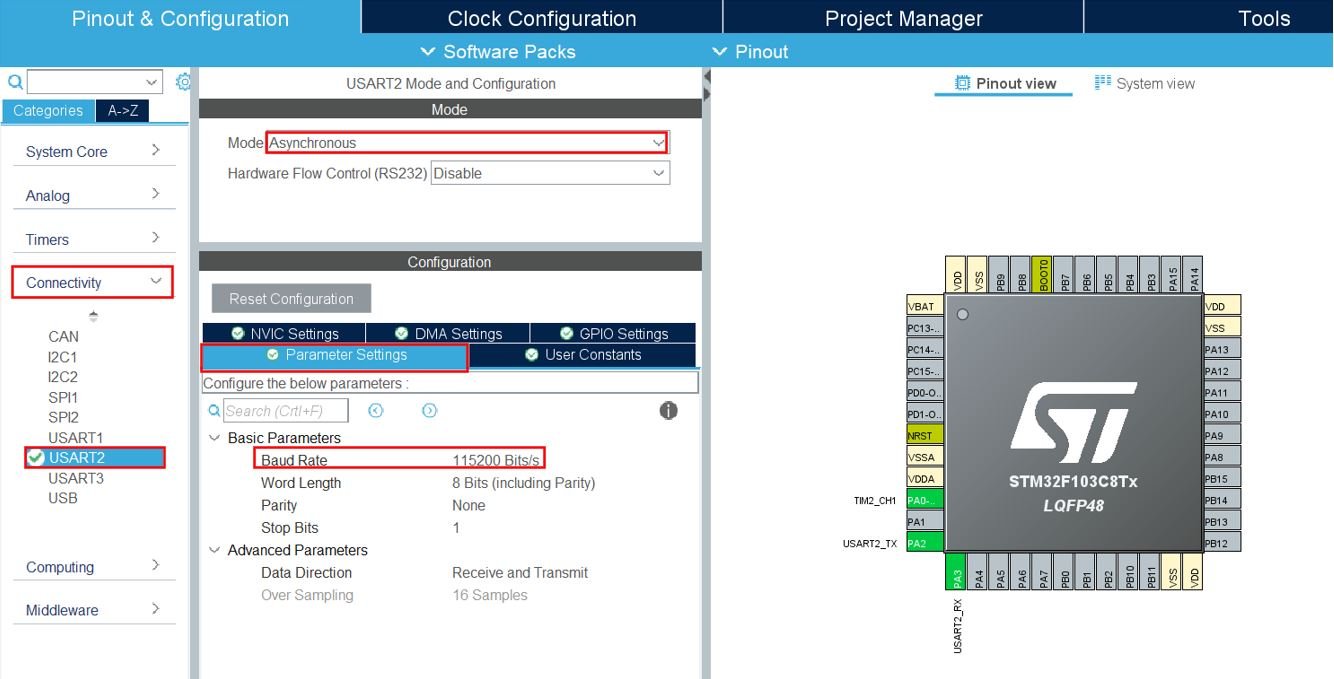Select SPI1 in Connectivity list

click(63, 397)
